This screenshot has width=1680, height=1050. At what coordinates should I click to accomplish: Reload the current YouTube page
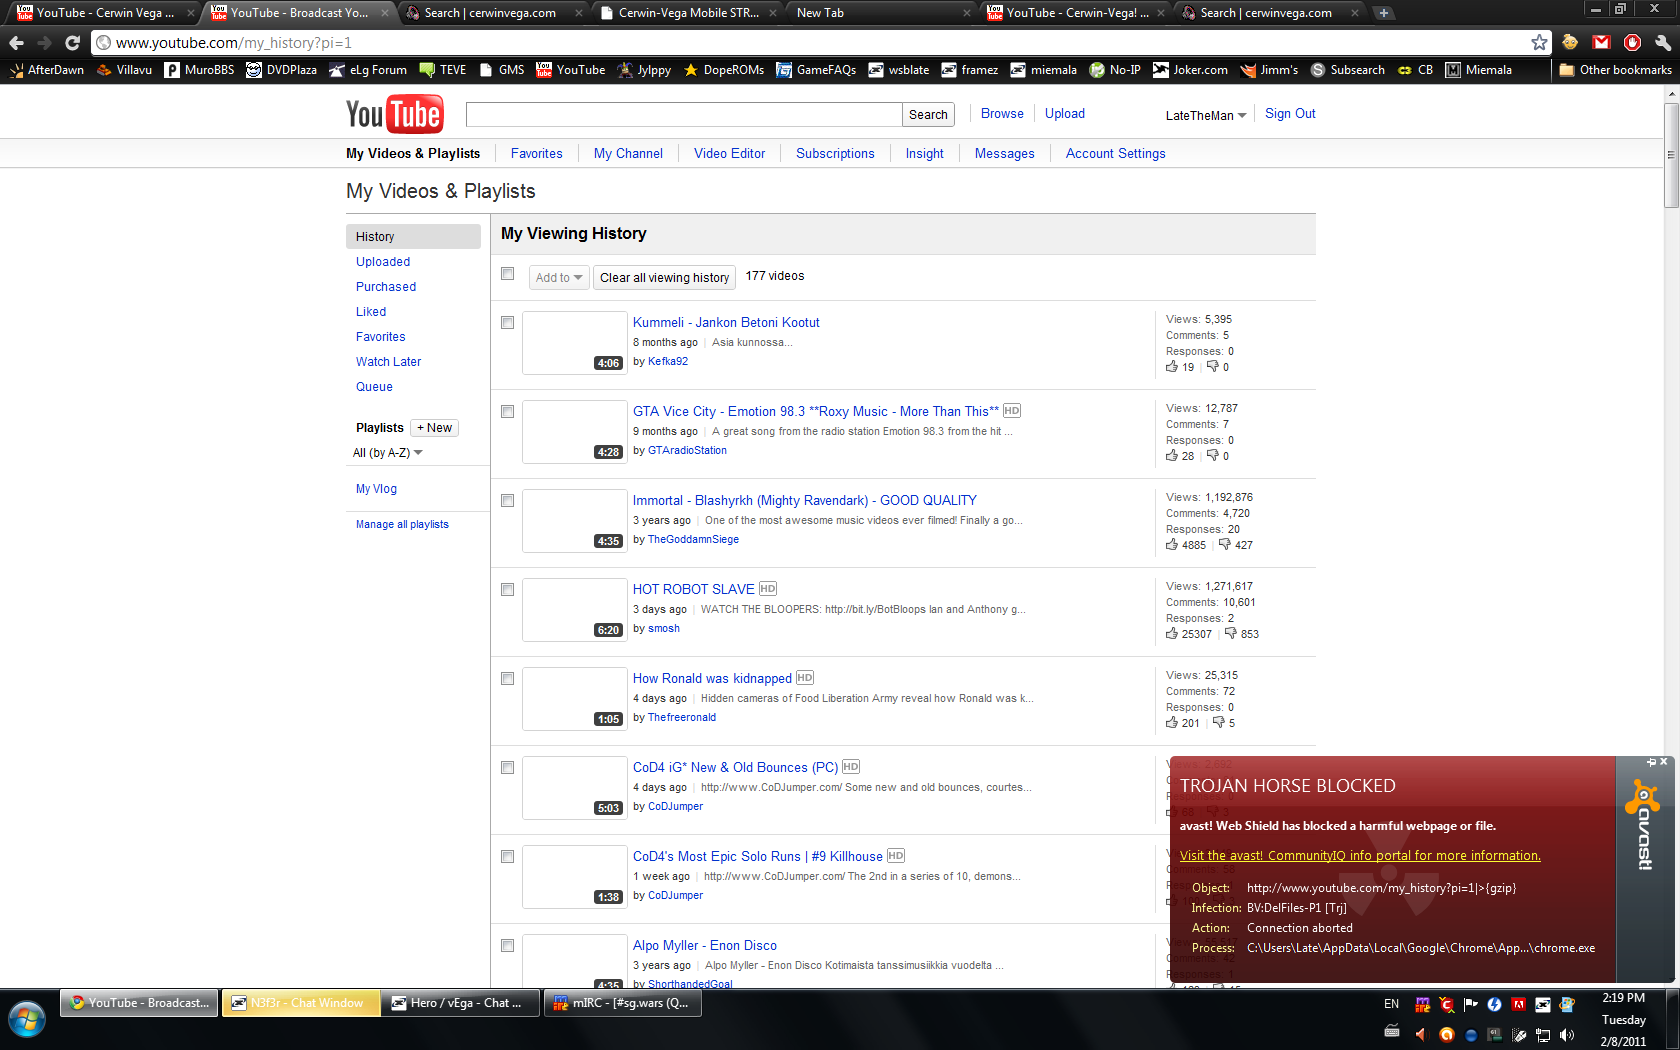72,43
